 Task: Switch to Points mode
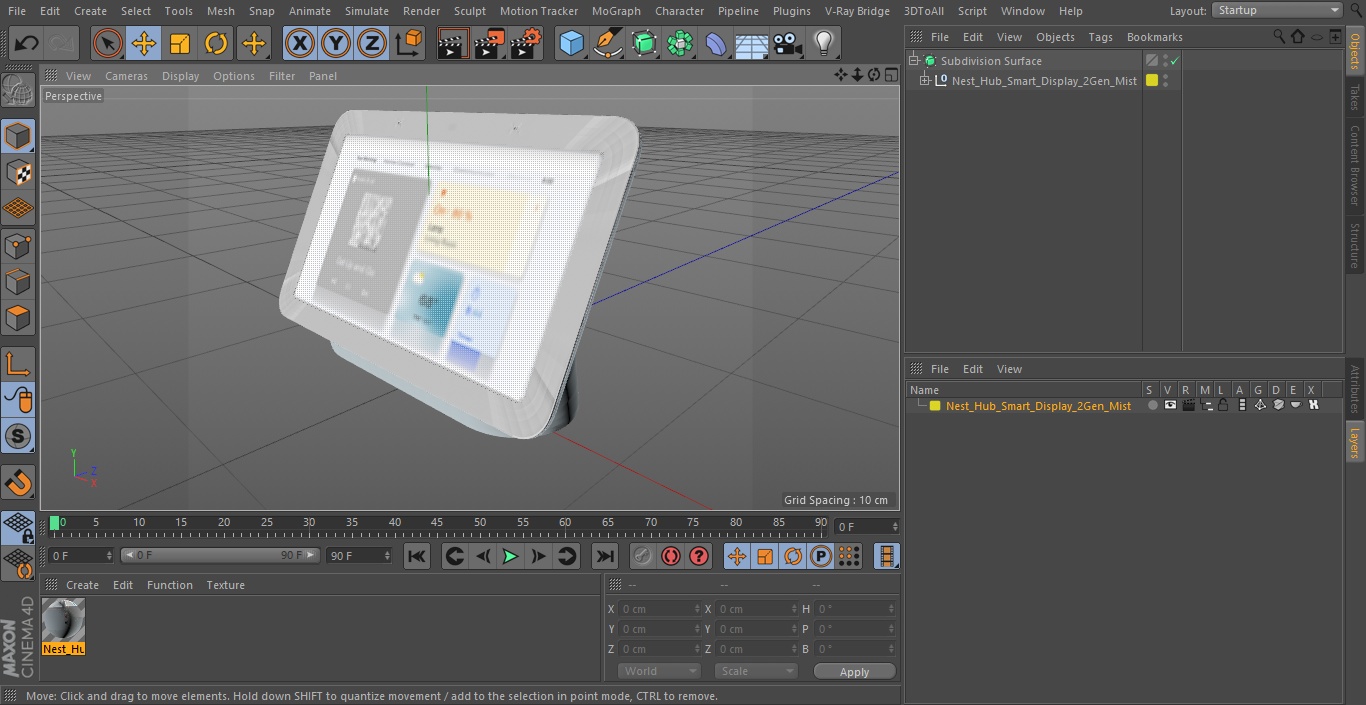[18, 245]
